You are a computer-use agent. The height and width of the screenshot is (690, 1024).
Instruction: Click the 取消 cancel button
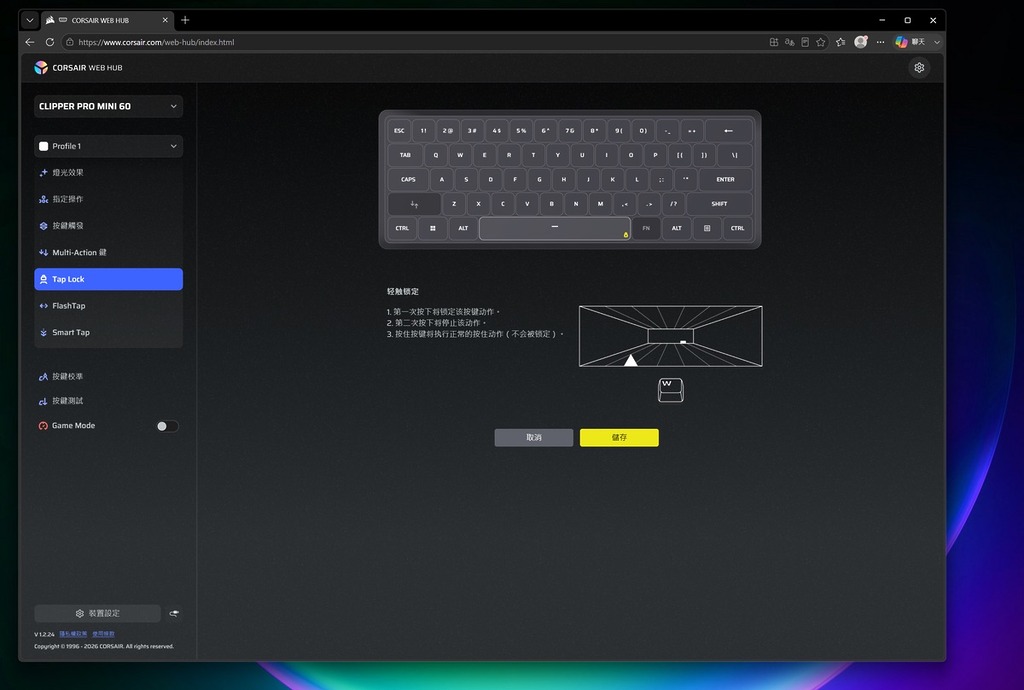(x=534, y=437)
